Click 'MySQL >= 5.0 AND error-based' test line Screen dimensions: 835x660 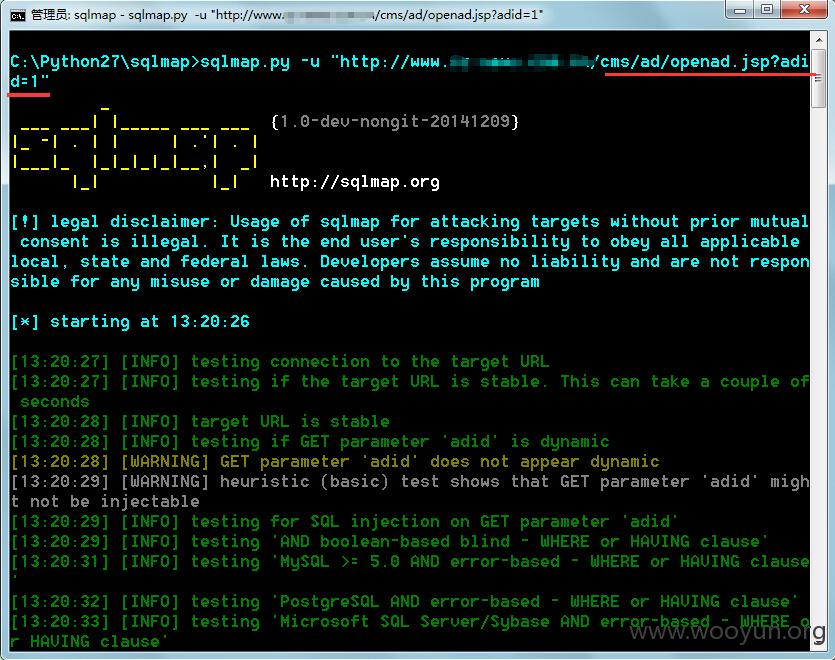(x=410, y=562)
